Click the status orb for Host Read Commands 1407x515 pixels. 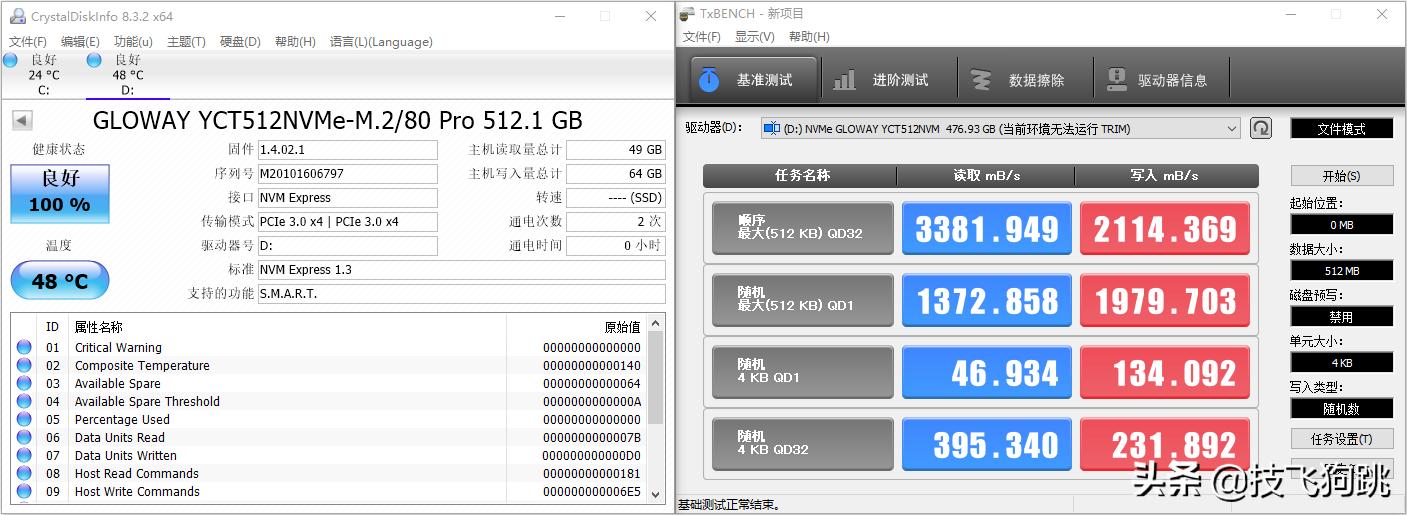24,474
